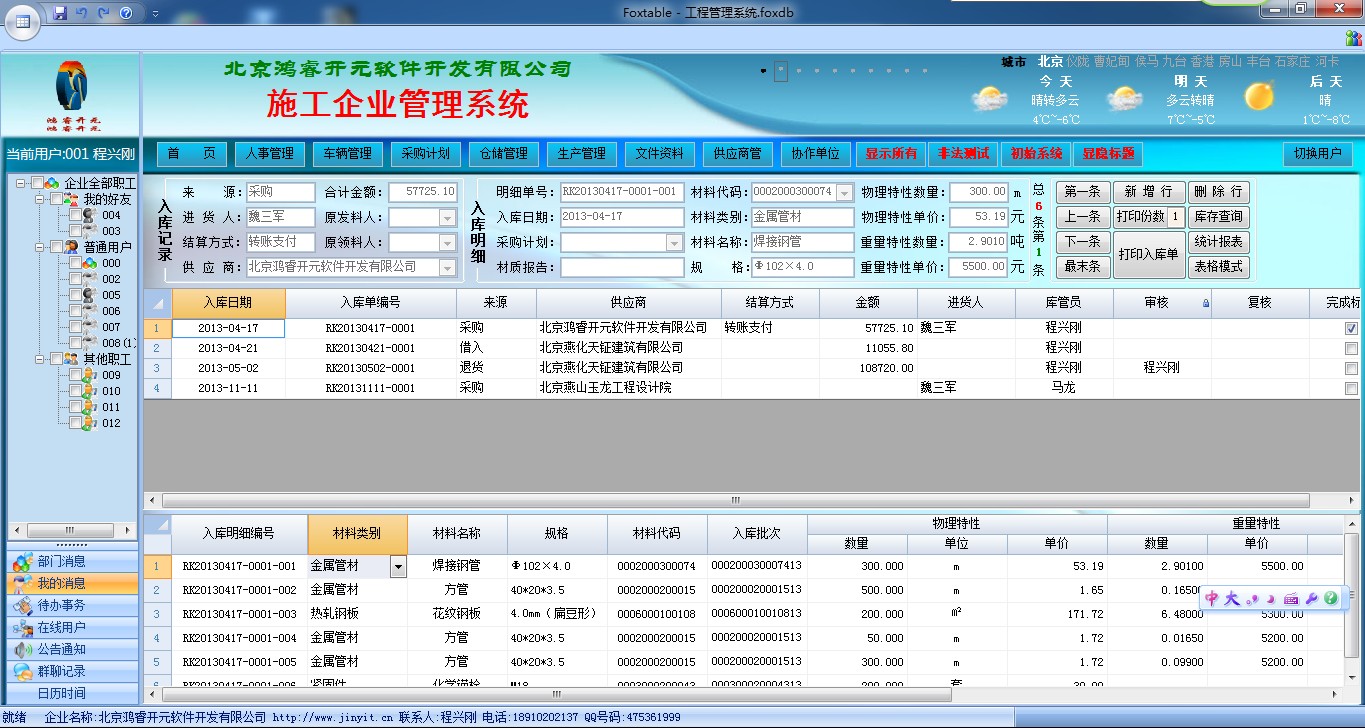
Task: Click the 在线用户 sidebar icon
Action: click(21, 628)
